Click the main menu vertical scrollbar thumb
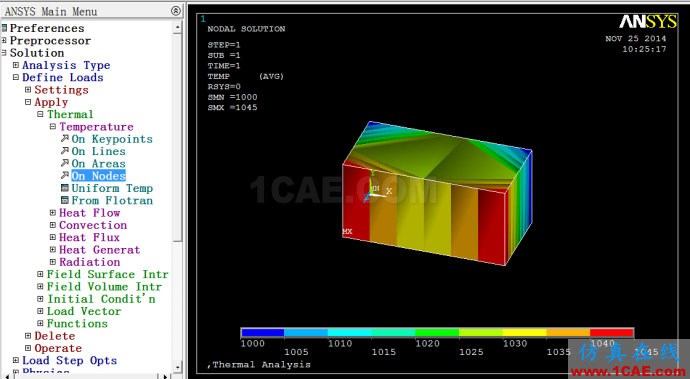The height and width of the screenshot is (379, 690). click(177, 137)
